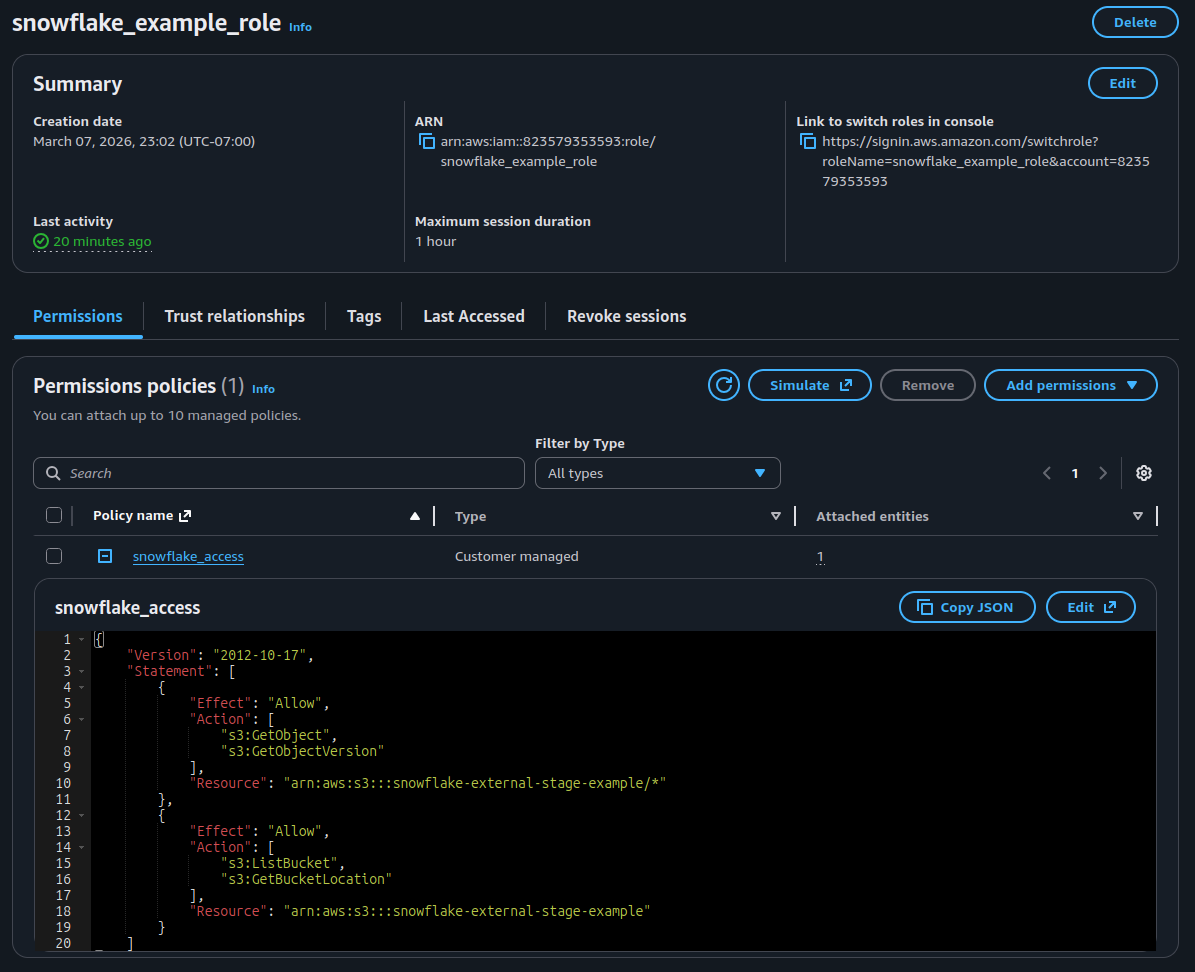Select all policies with header checkbox
The width and height of the screenshot is (1195, 972).
tap(54, 515)
